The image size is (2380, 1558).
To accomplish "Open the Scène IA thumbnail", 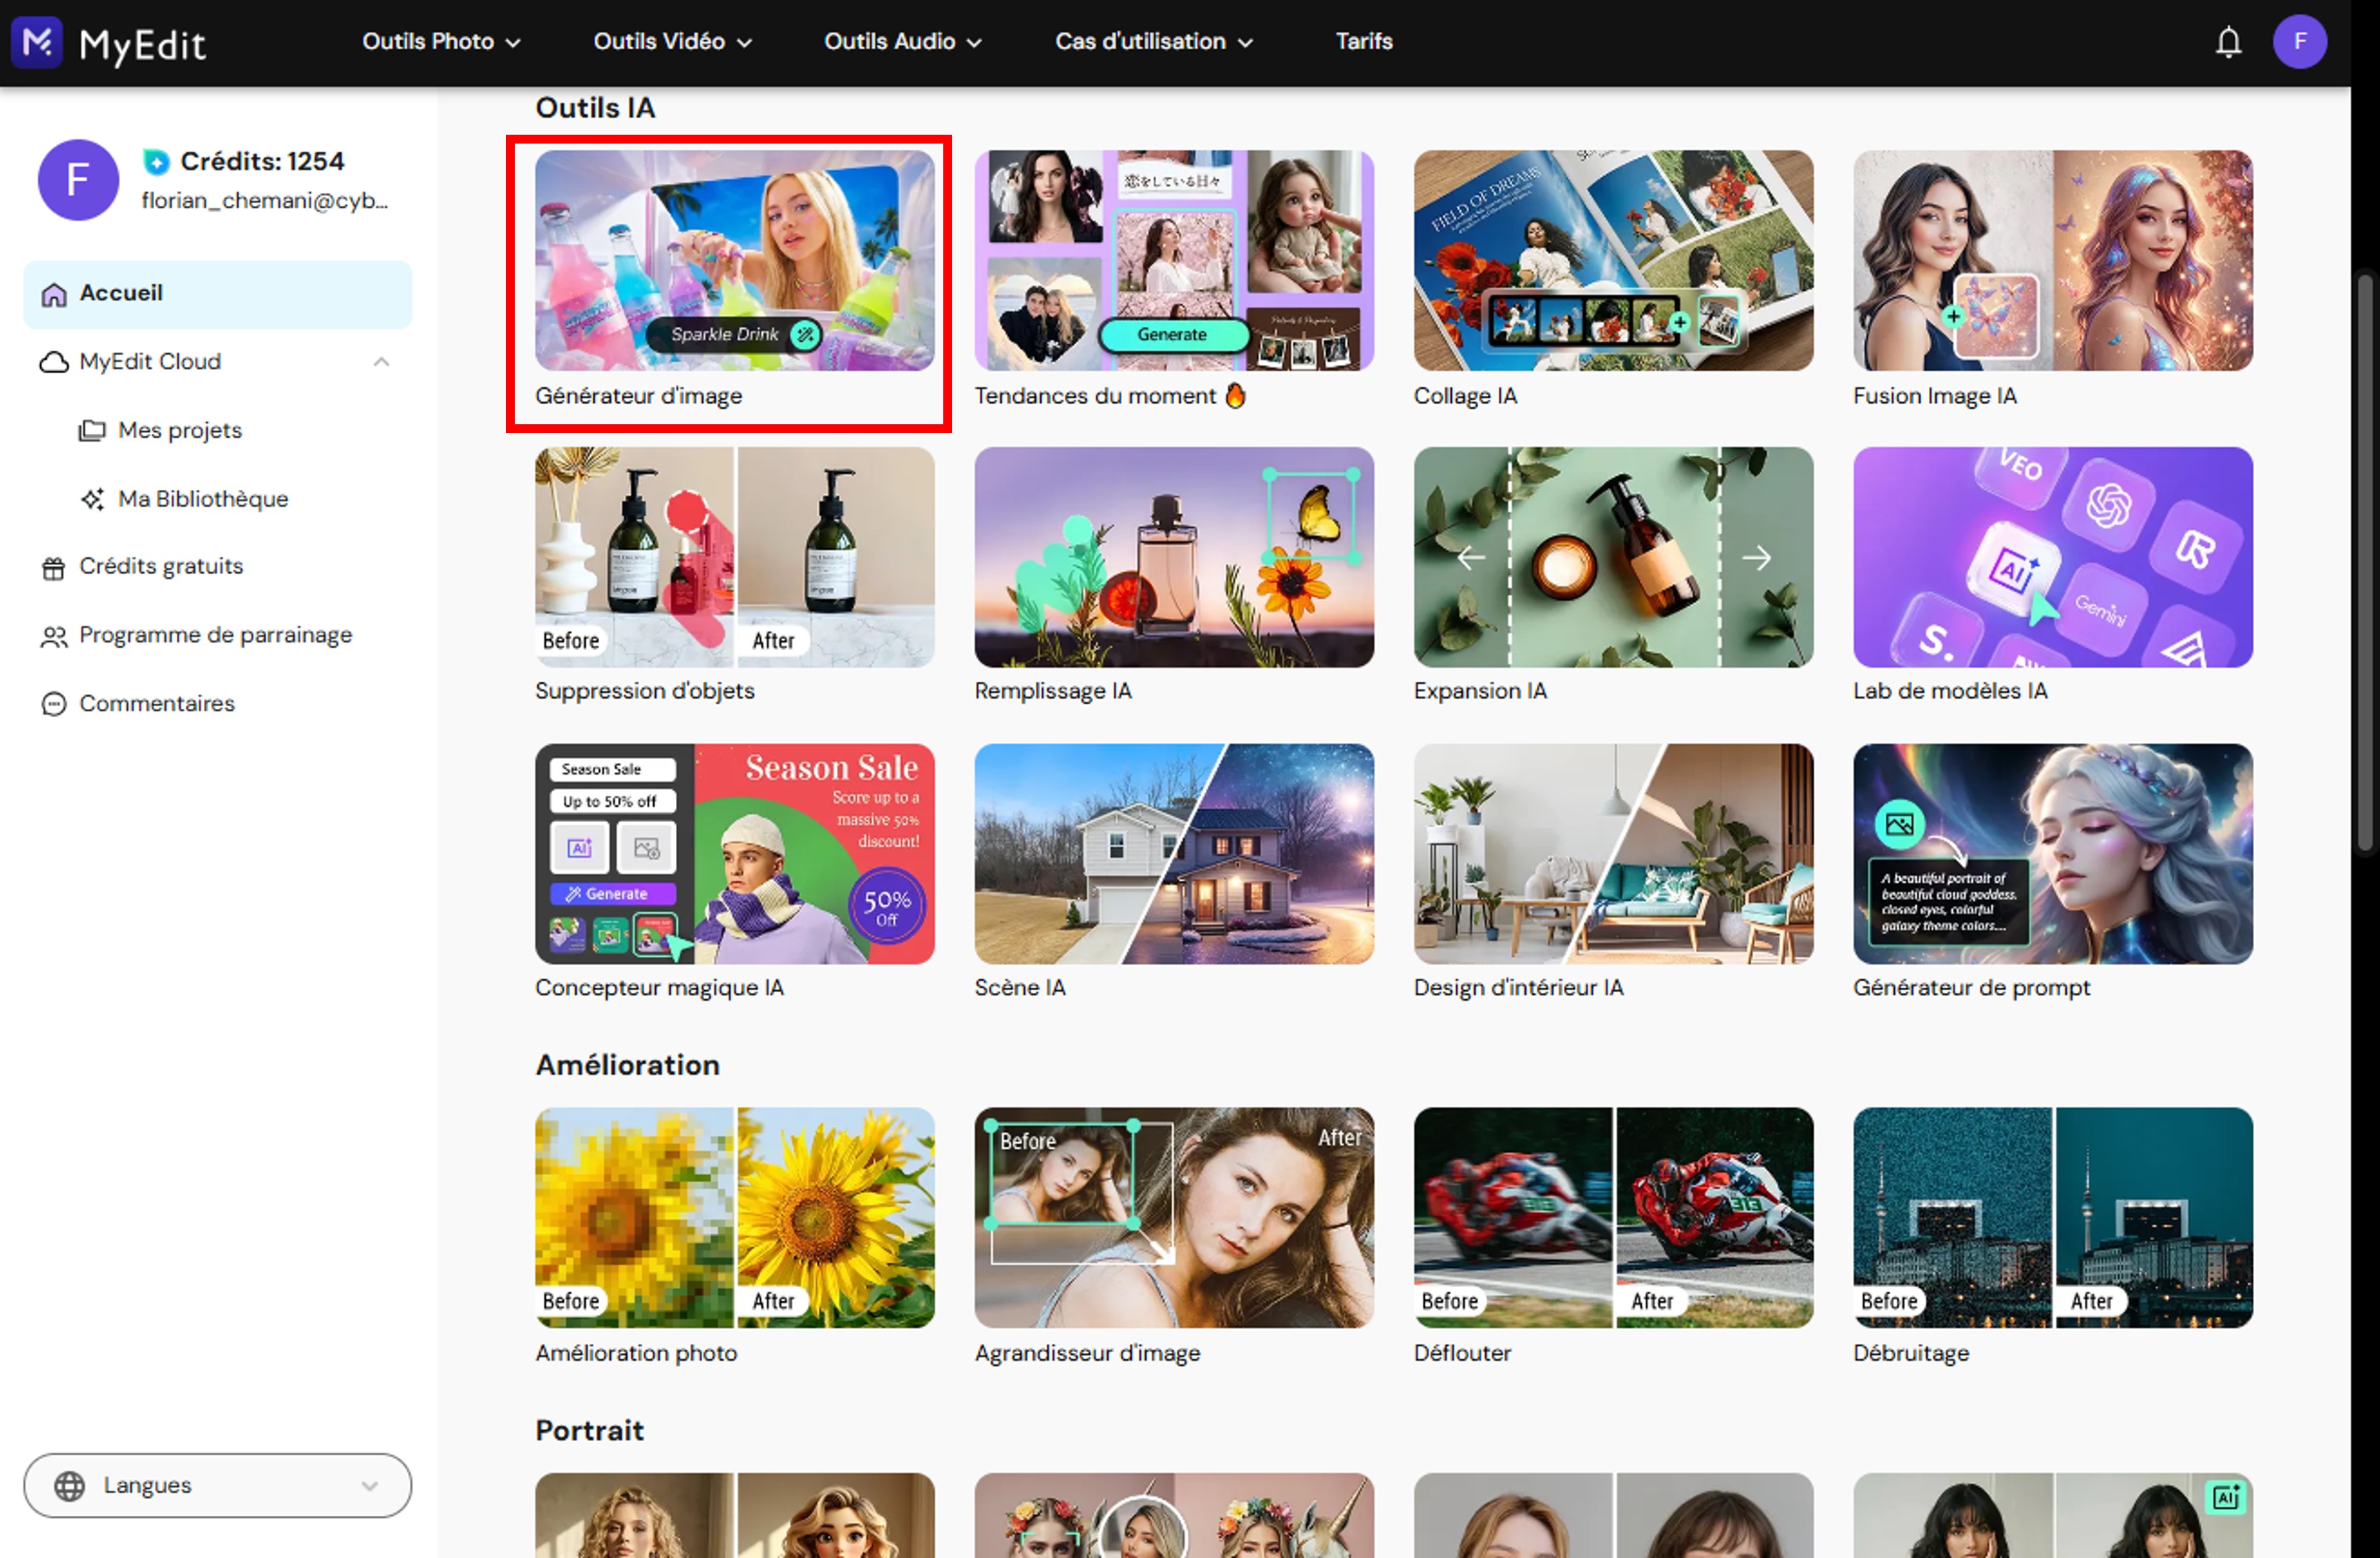I will click(x=1174, y=854).
